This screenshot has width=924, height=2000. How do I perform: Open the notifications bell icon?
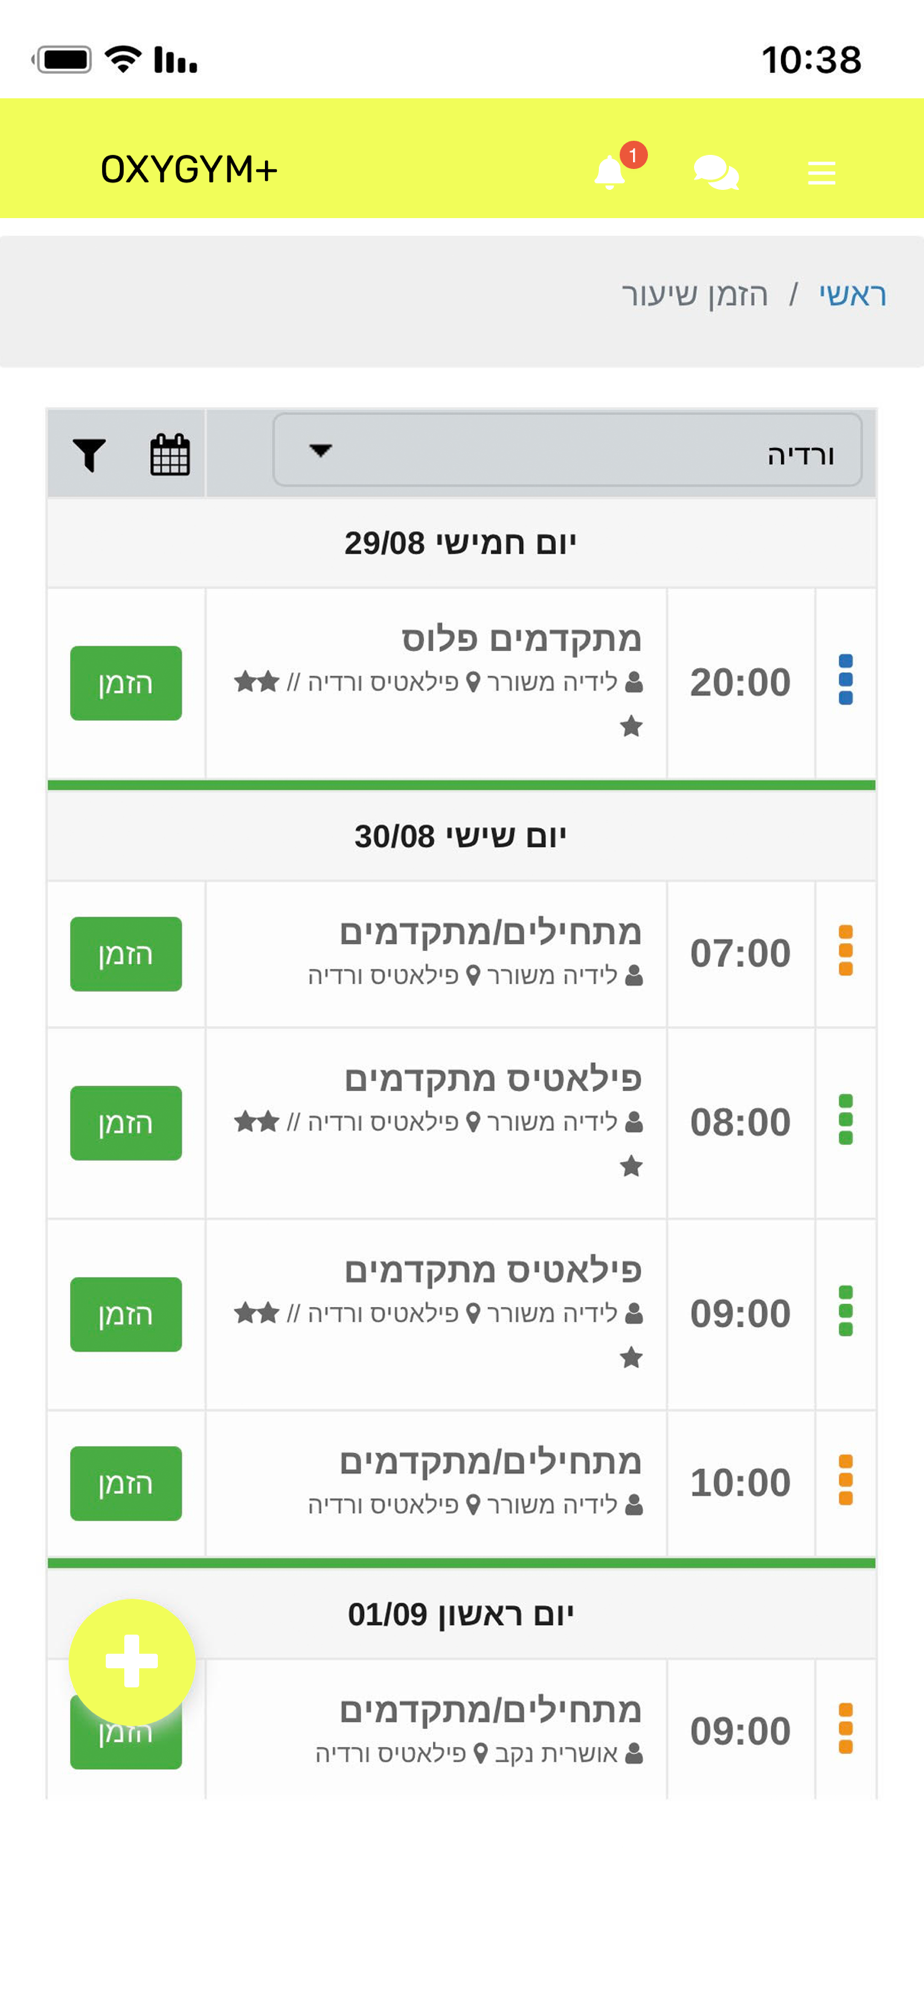point(609,172)
